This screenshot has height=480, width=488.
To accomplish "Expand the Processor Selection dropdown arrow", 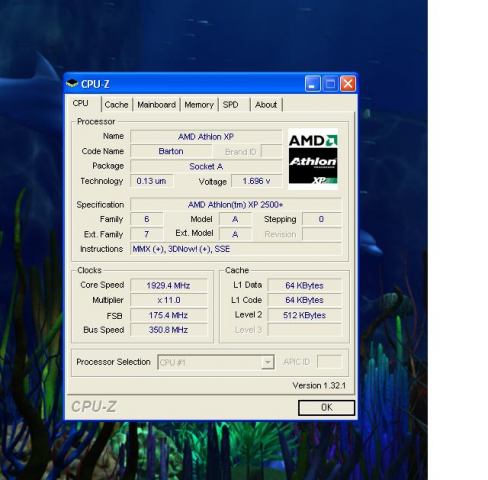I will 267,362.
